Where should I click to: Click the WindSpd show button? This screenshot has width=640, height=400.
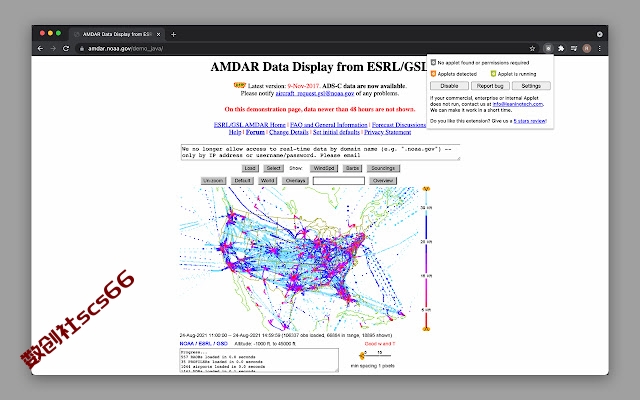click(x=324, y=168)
